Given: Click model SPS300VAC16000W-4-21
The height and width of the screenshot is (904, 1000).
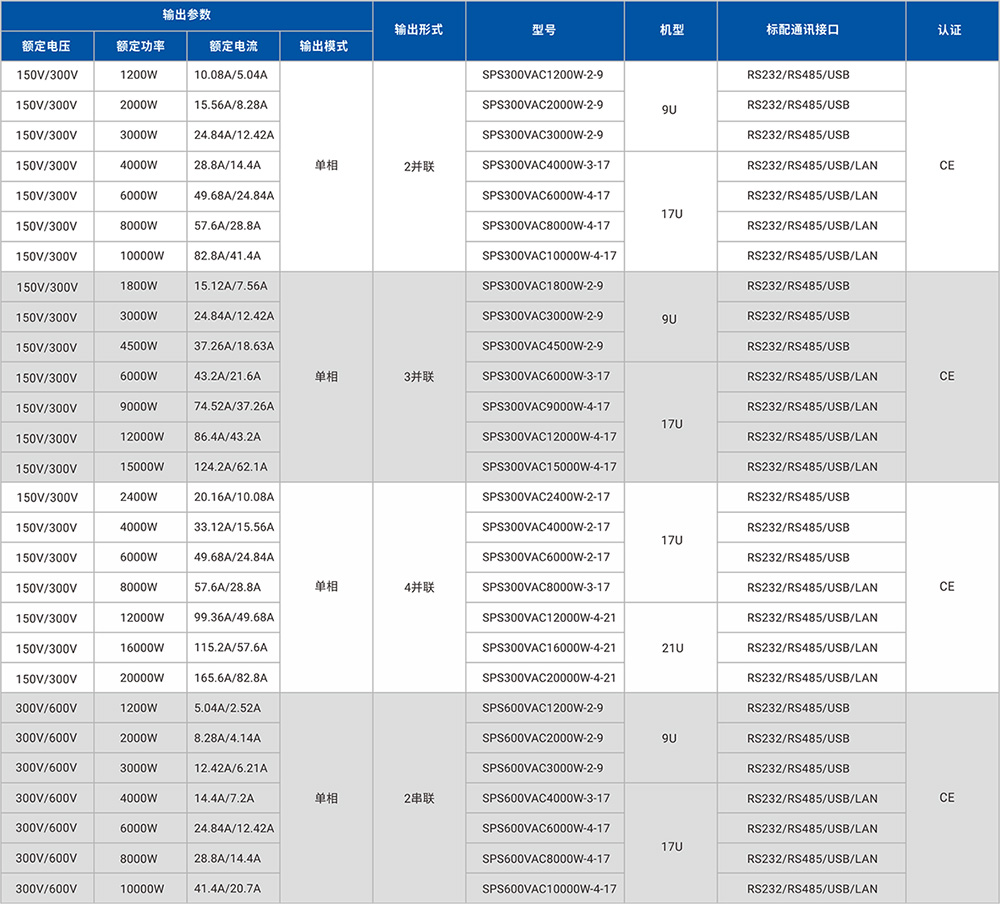Looking at the screenshot, I should 545,648.
